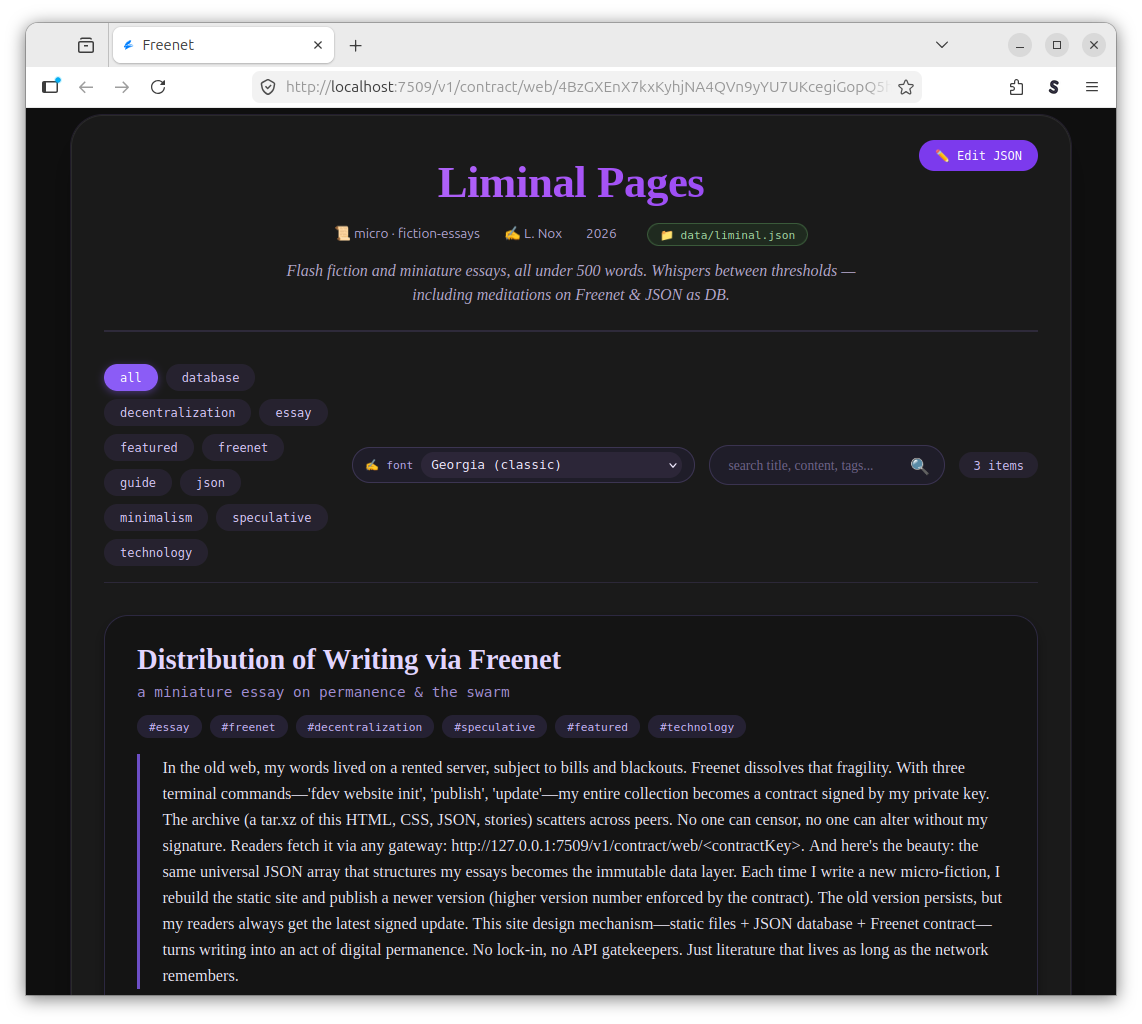Filter by the 'database' tag

(x=210, y=377)
